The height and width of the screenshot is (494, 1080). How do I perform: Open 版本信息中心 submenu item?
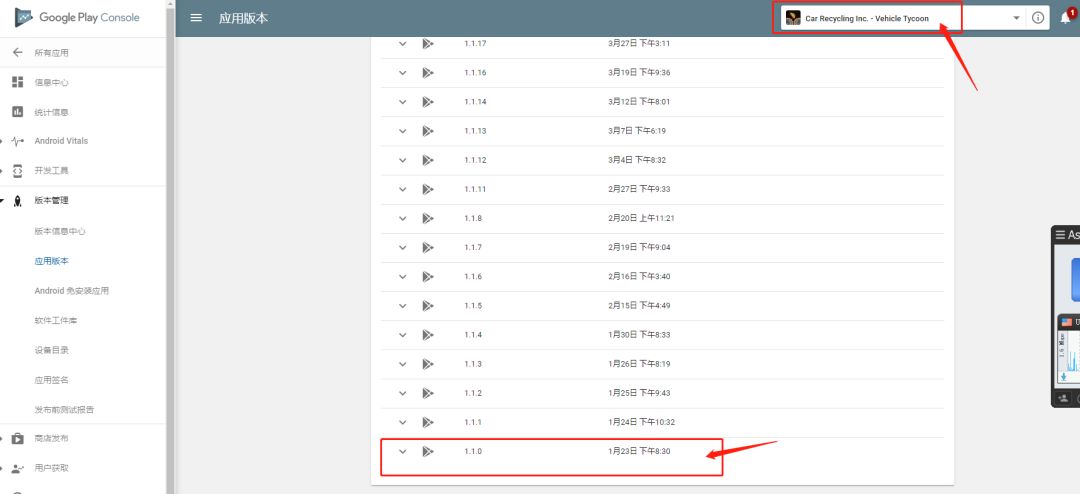(60, 231)
